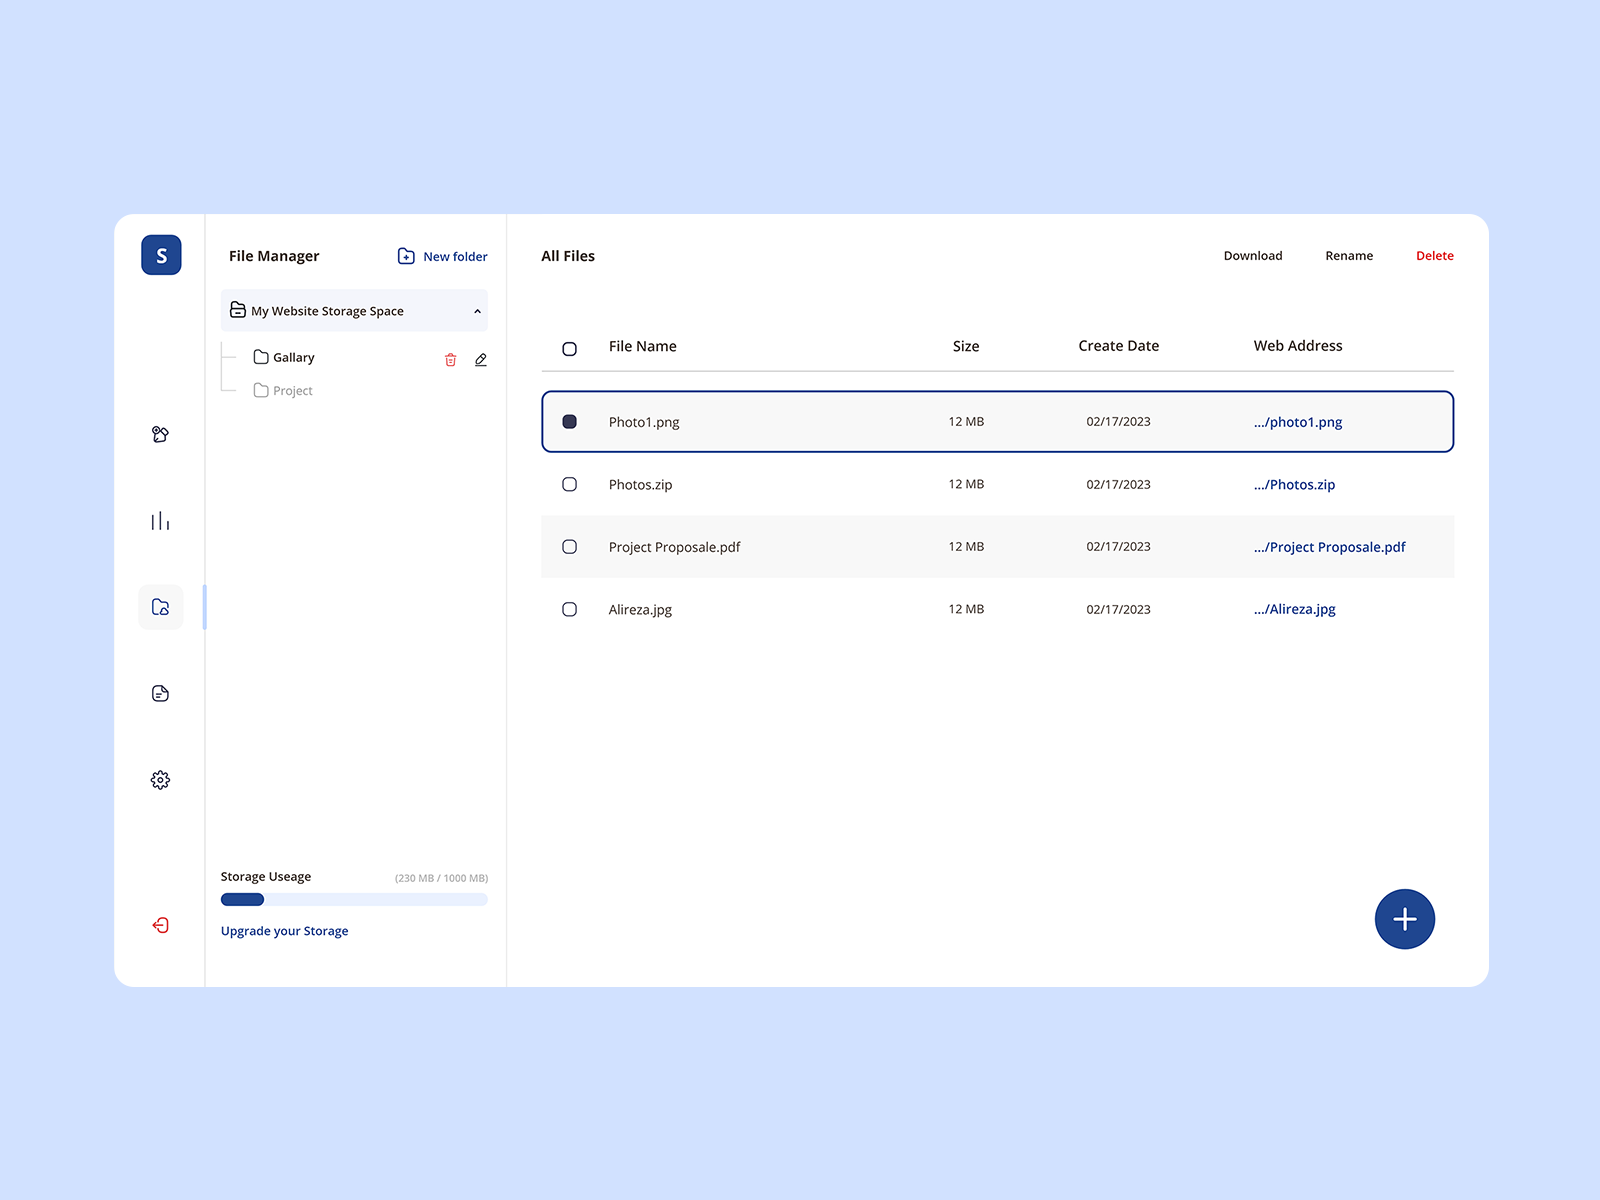The width and height of the screenshot is (1600, 1200).
Task: Select the Gallary folder
Action: pyautogui.click(x=284, y=357)
